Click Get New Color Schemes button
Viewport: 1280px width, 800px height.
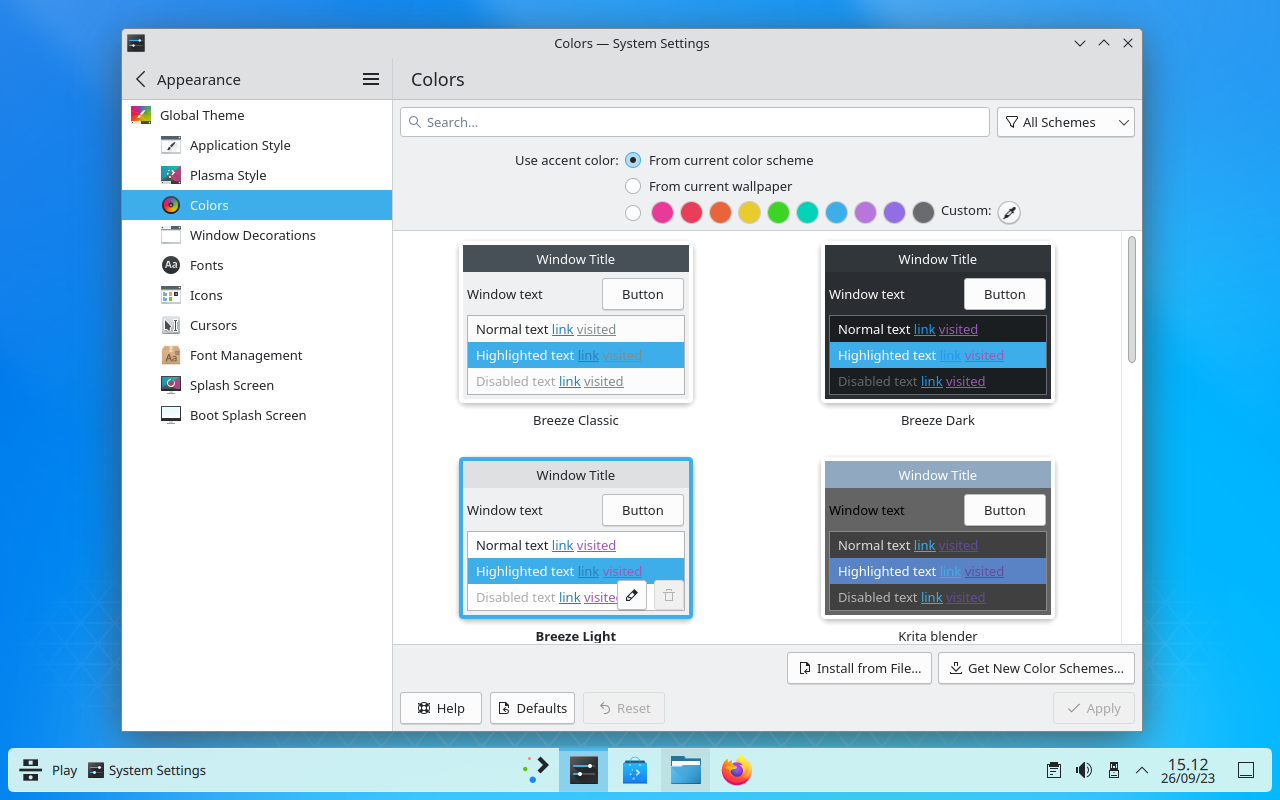pos(1036,668)
